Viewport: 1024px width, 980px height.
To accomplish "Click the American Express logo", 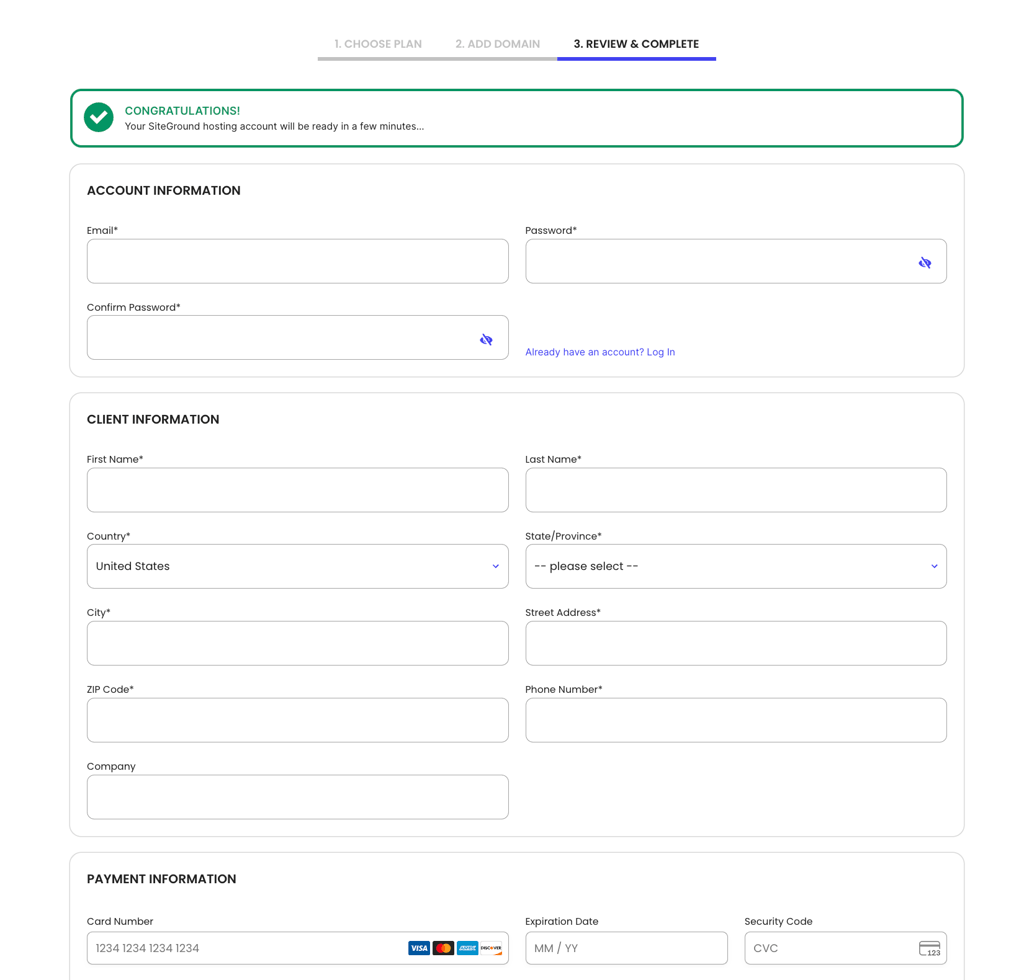I will (x=468, y=948).
